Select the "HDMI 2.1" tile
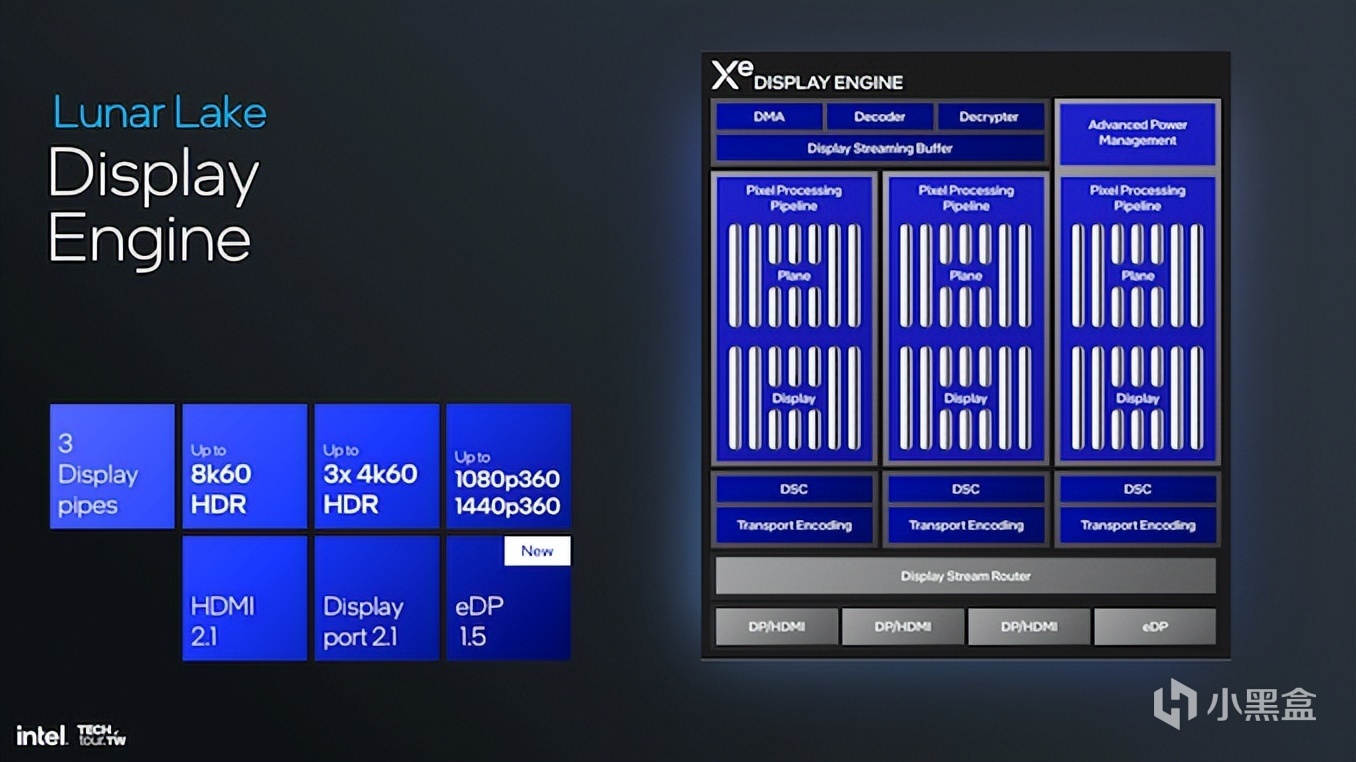Image resolution: width=1356 pixels, height=762 pixels. pyautogui.click(x=245, y=598)
